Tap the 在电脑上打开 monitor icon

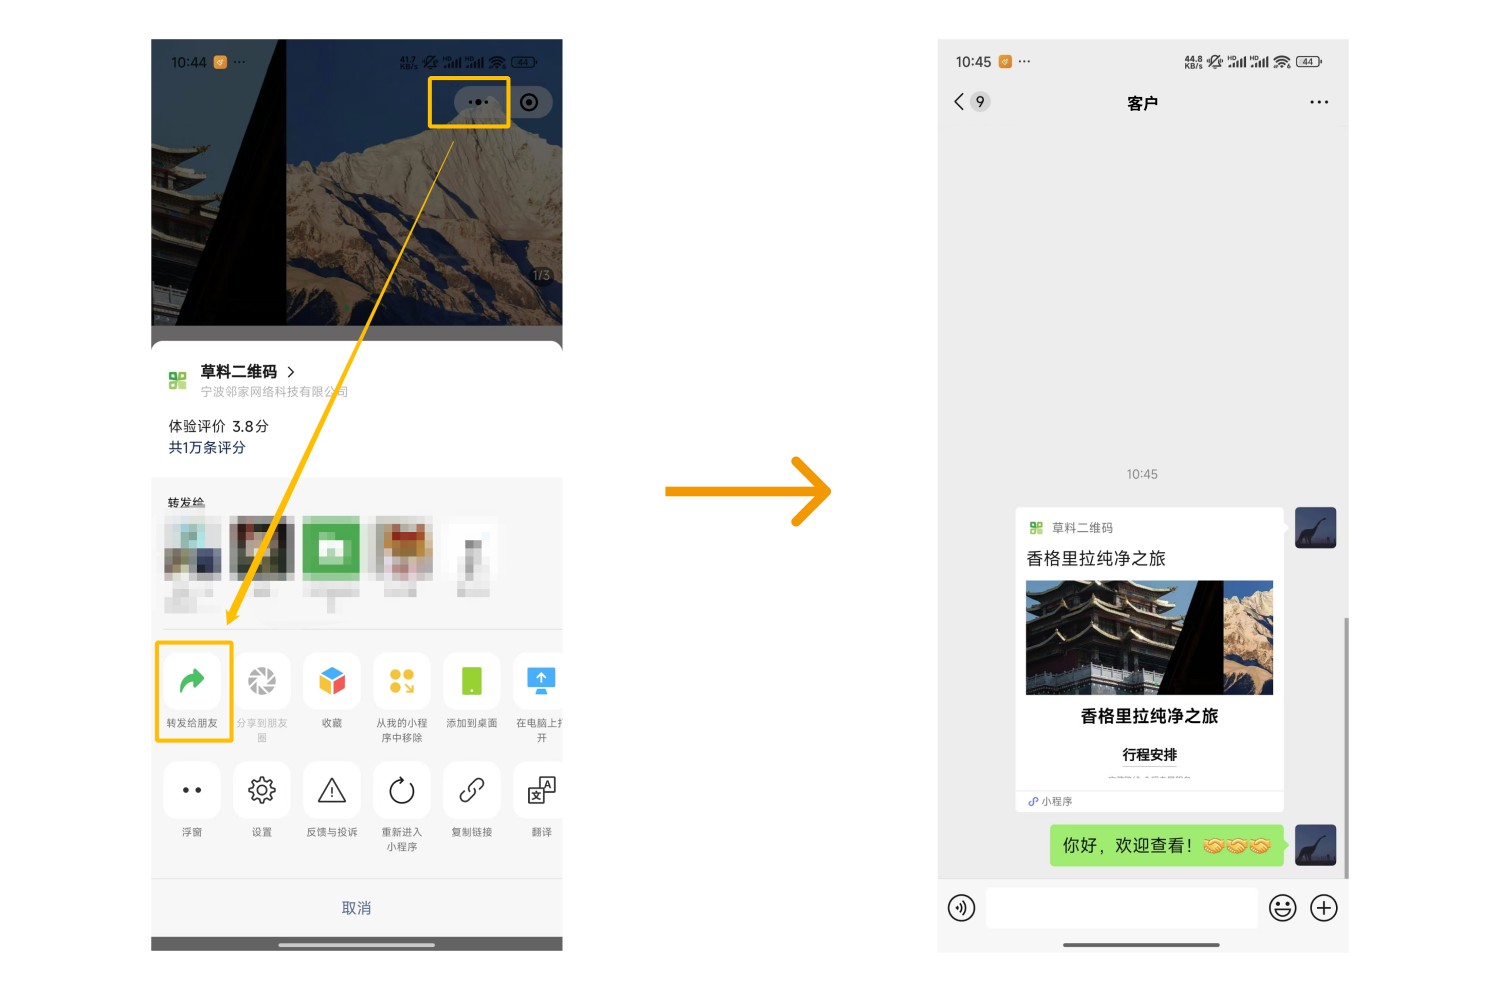point(540,681)
